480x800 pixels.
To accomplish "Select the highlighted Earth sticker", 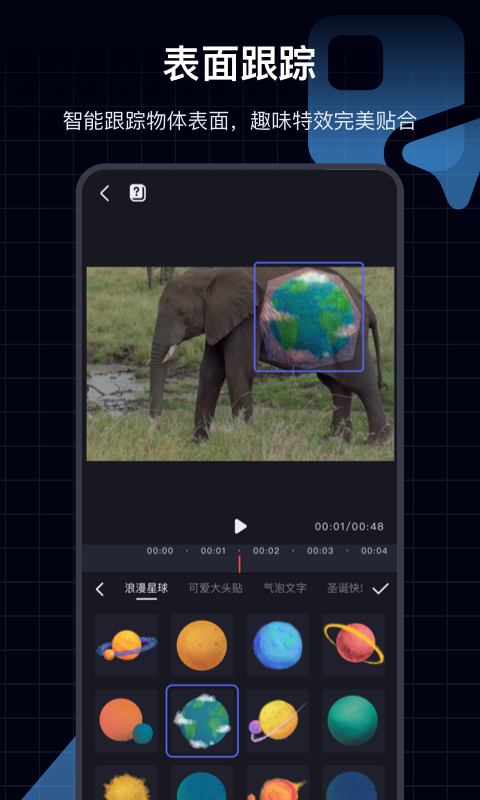I will tap(202, 720).
